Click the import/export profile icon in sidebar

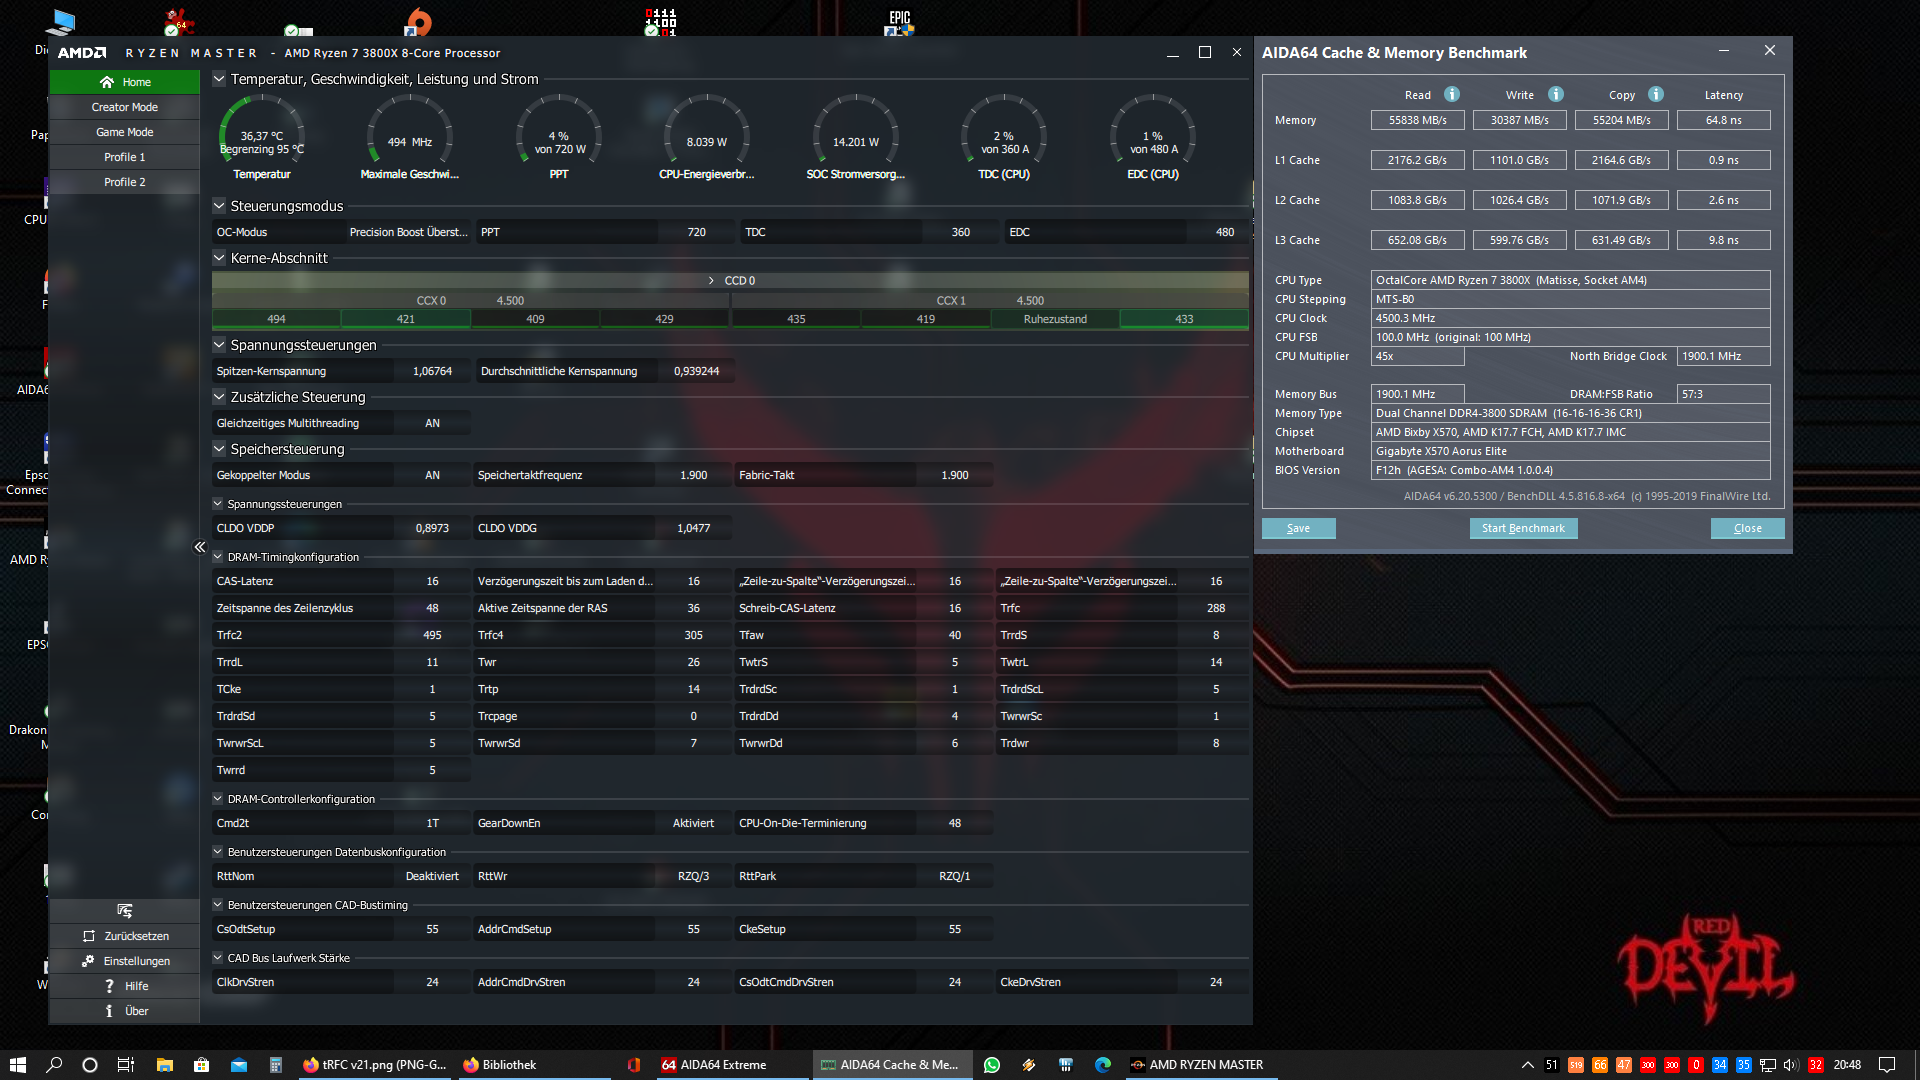pyautogui.click(x=124, y=911)
